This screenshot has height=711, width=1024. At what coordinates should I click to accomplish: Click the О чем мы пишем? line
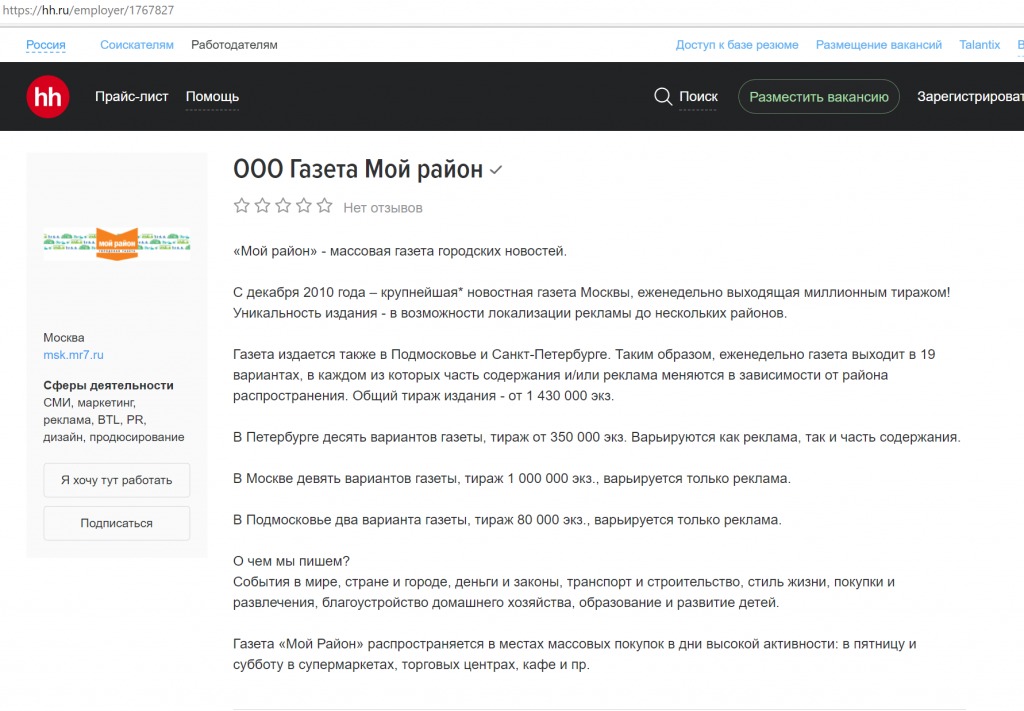291,561
